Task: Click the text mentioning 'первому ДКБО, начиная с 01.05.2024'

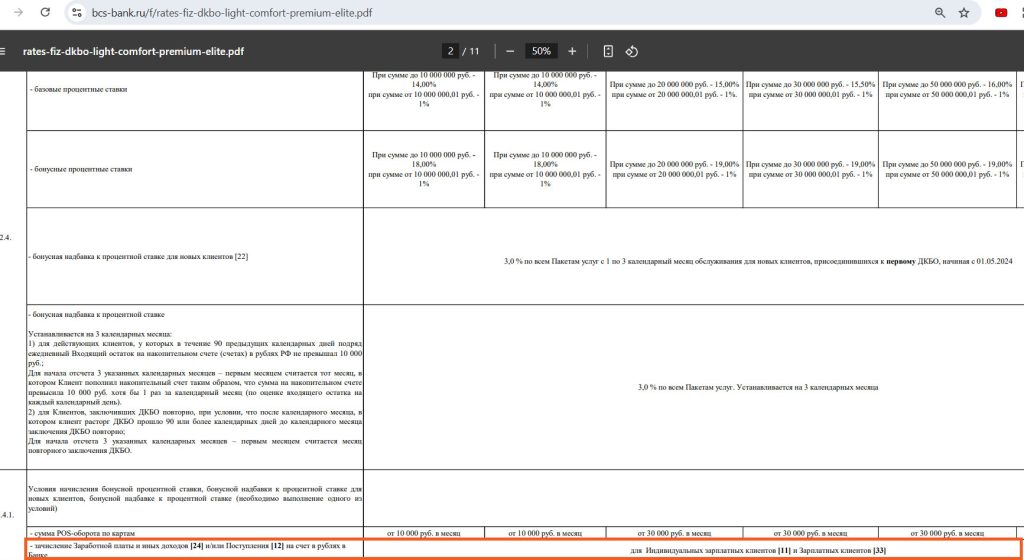Action: click(949, 261)
